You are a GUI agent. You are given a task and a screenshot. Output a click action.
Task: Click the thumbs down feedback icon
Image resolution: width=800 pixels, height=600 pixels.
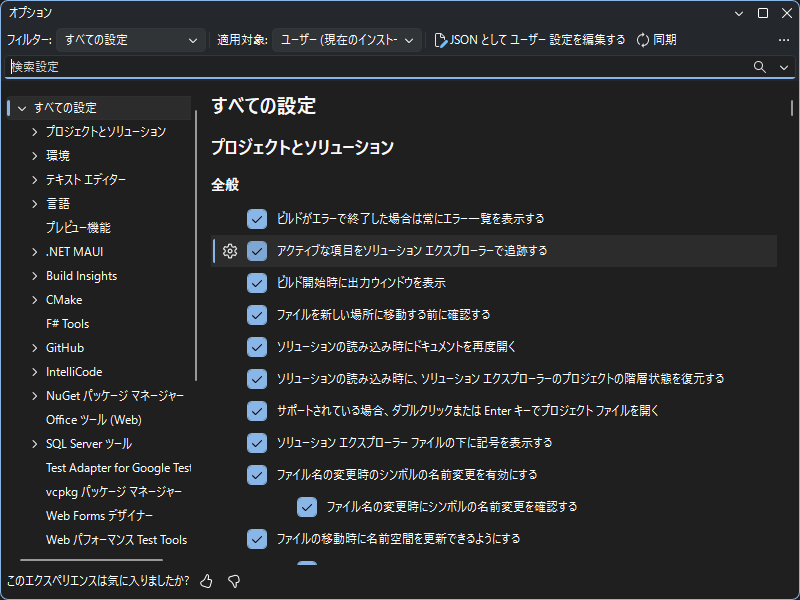click(234, 581)
